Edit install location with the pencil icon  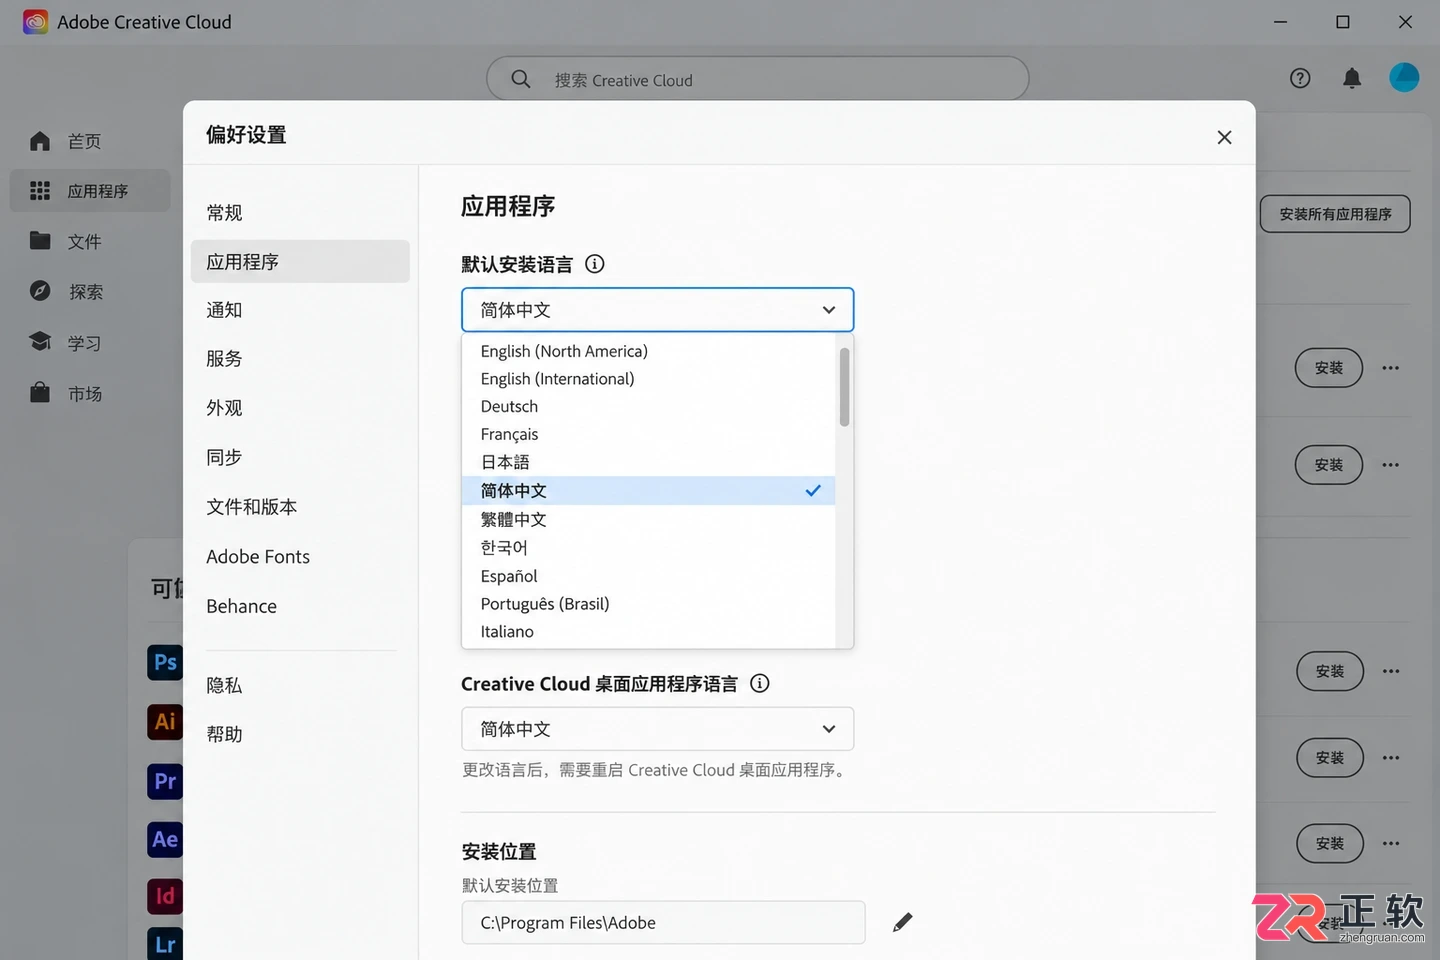coord(903,922)
